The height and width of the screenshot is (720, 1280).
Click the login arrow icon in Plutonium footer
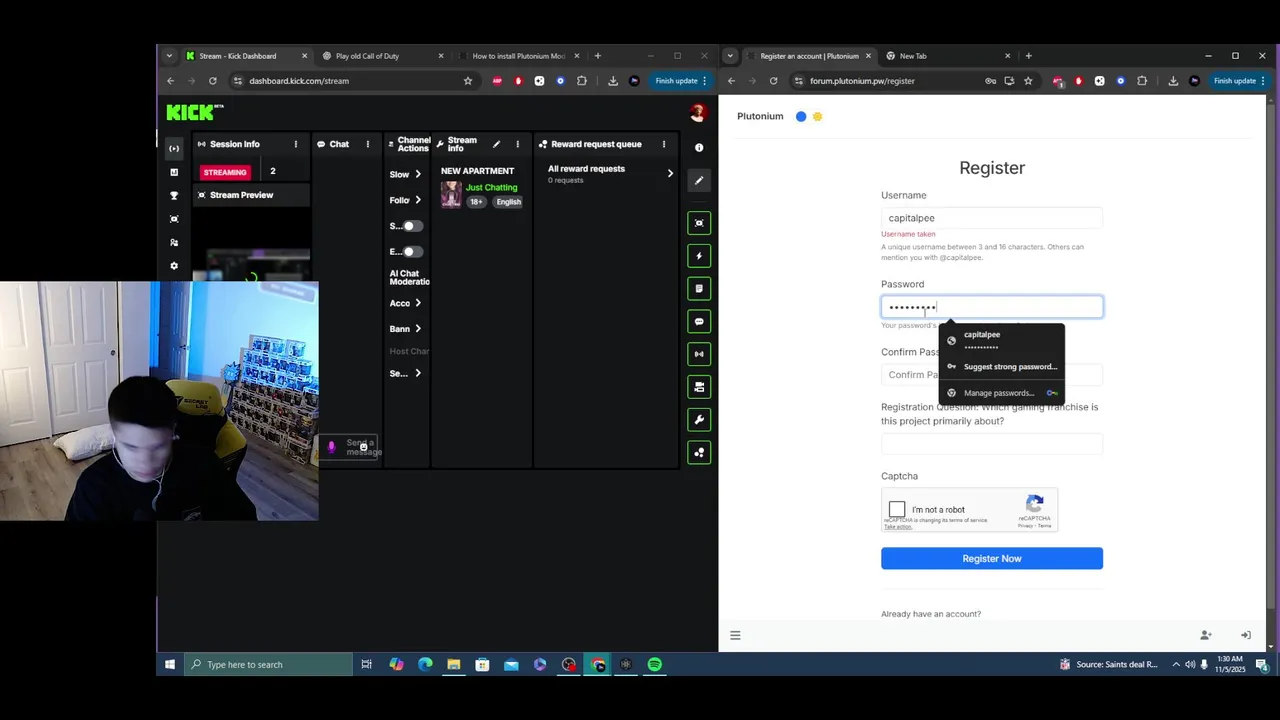coord(1245,635)
